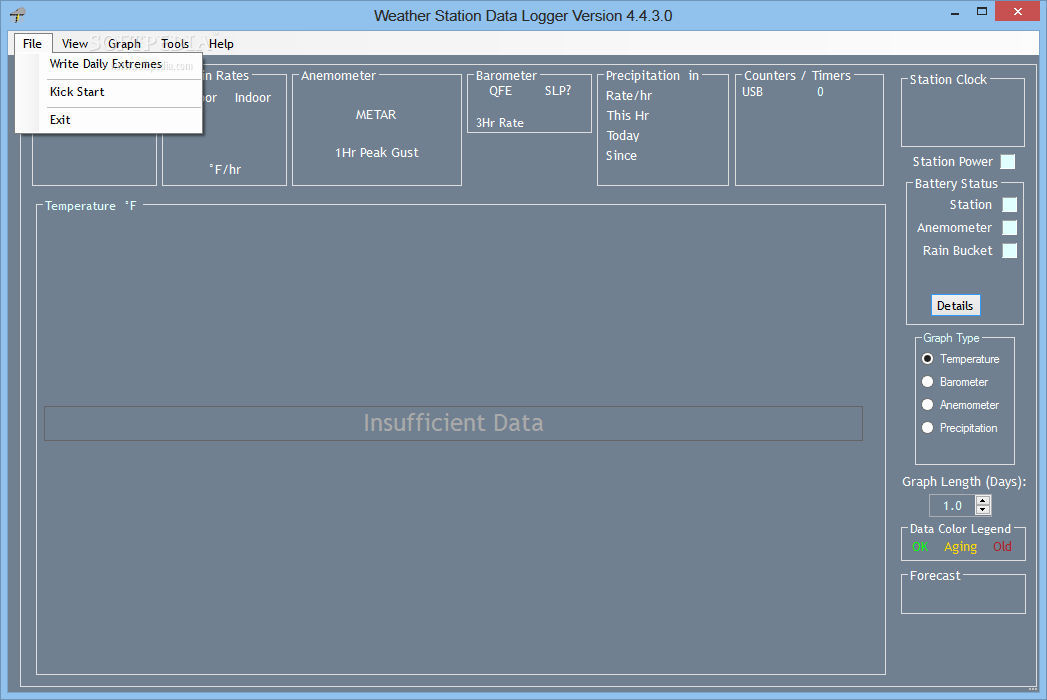Click the QFE barometer label

(500, 91)
